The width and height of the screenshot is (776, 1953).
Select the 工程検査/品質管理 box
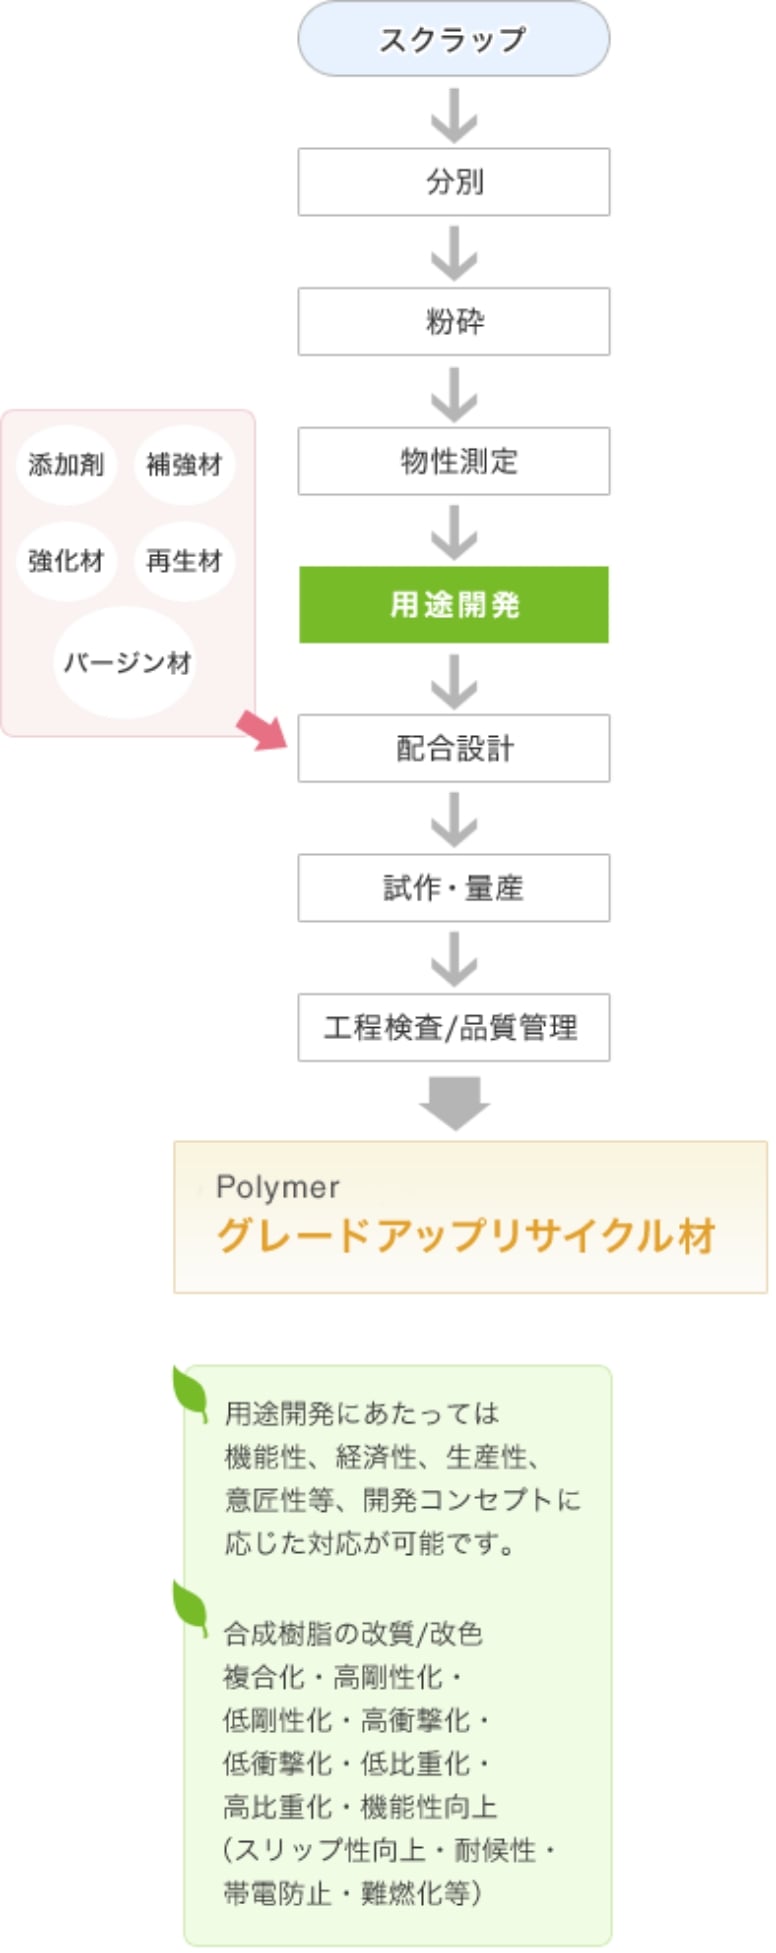pos(454,1027)
